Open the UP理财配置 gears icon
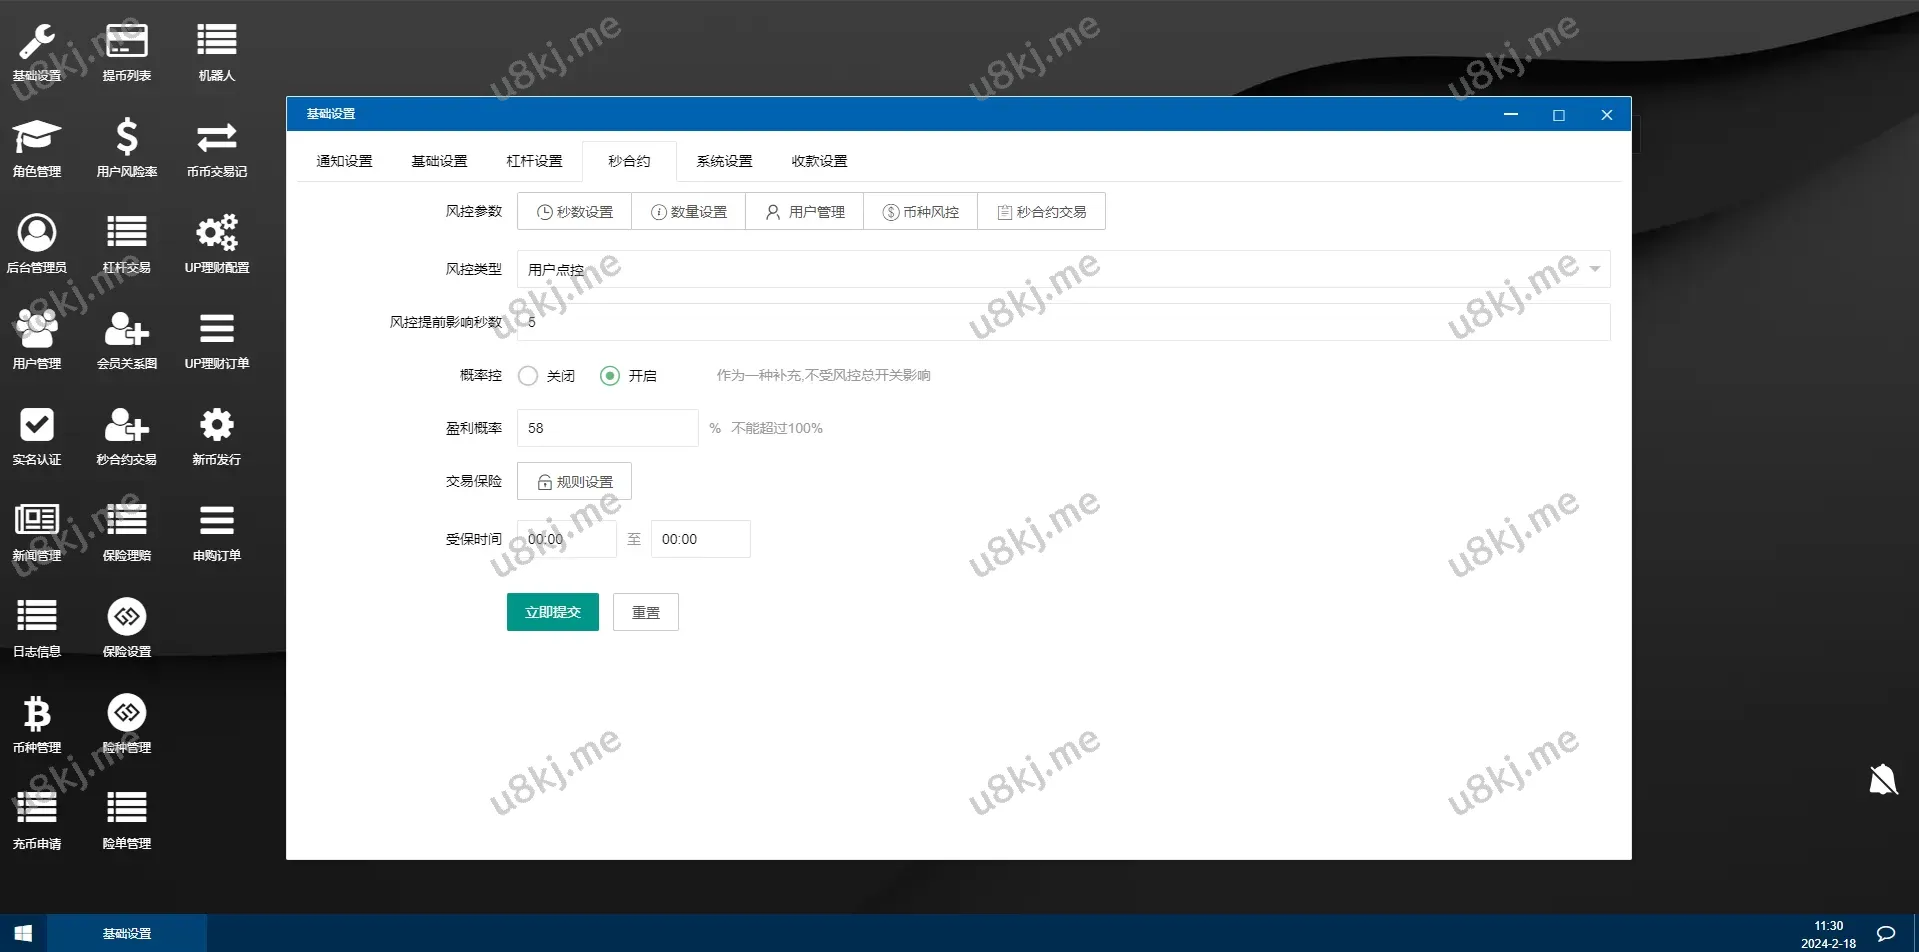This screenshot has height=952, width=1919. click(216, 234)
